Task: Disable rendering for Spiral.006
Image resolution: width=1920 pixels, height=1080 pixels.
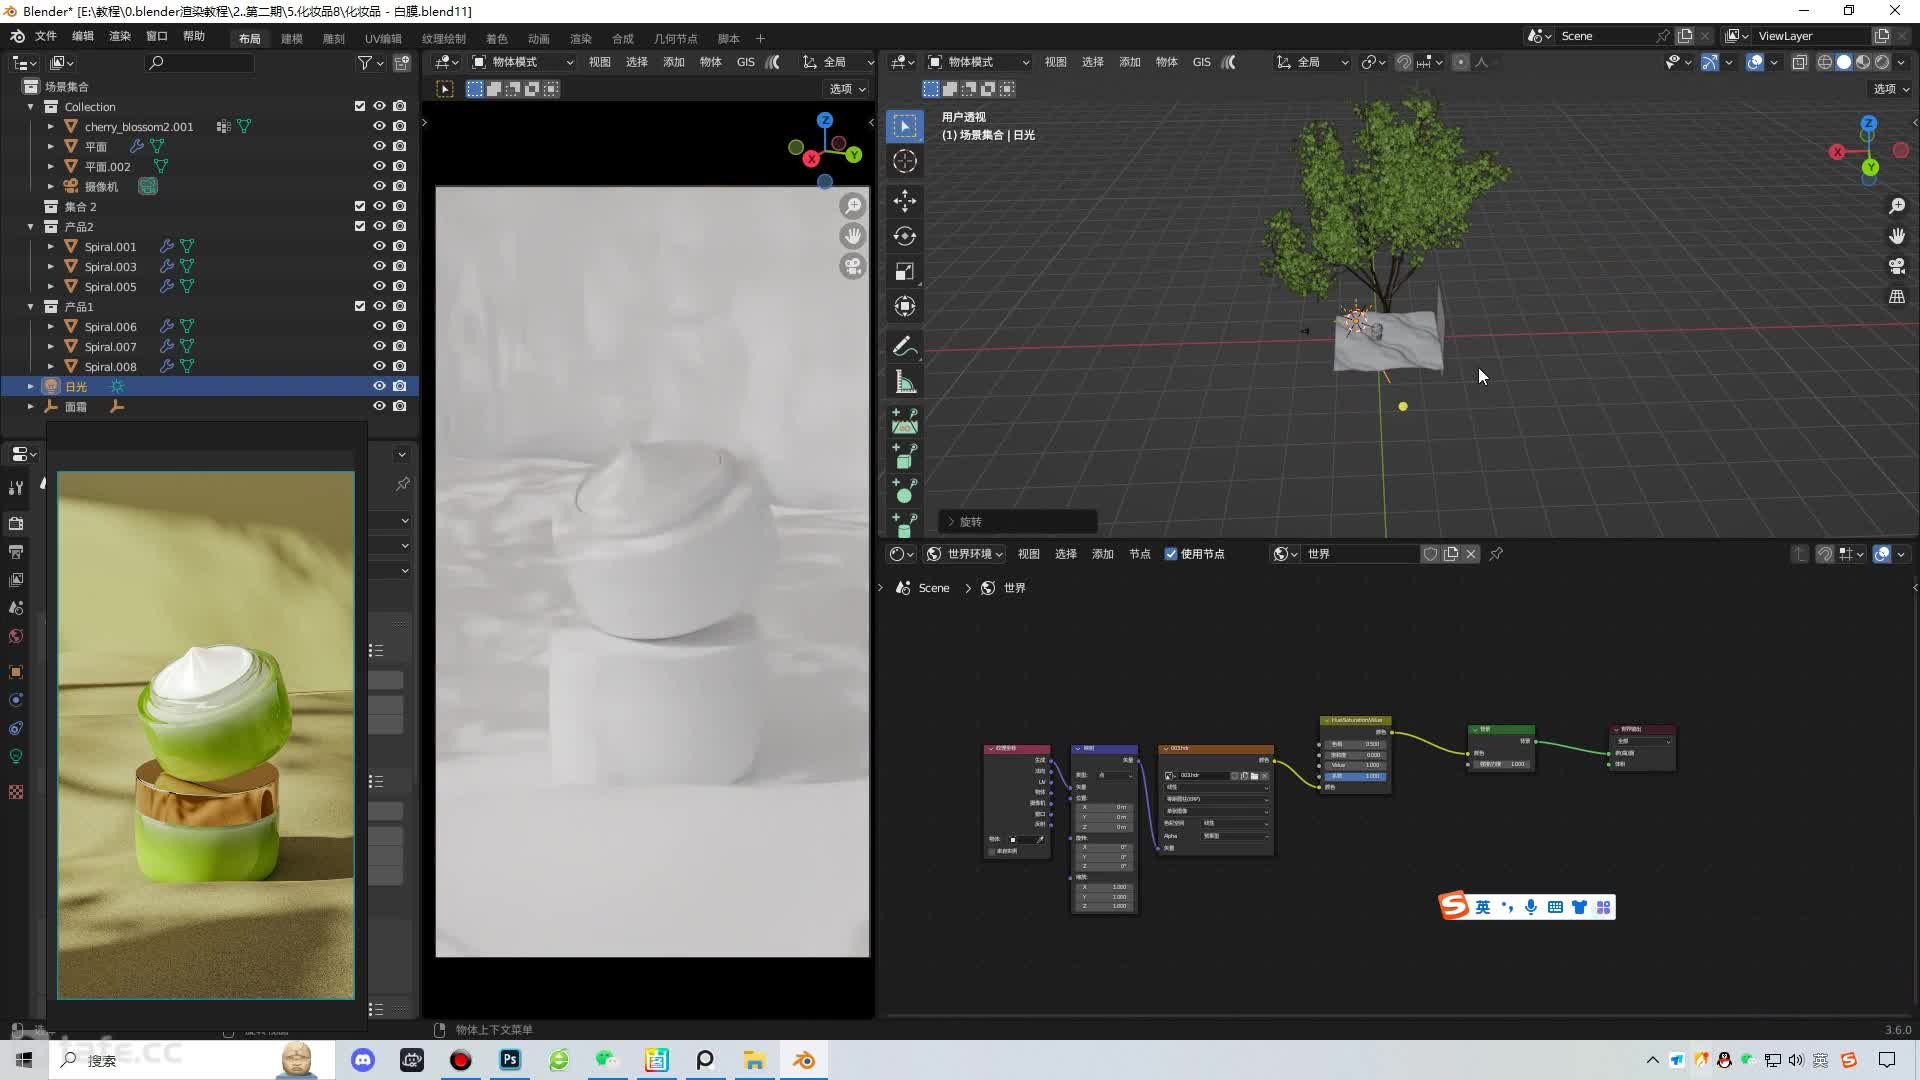Action: 399,326
